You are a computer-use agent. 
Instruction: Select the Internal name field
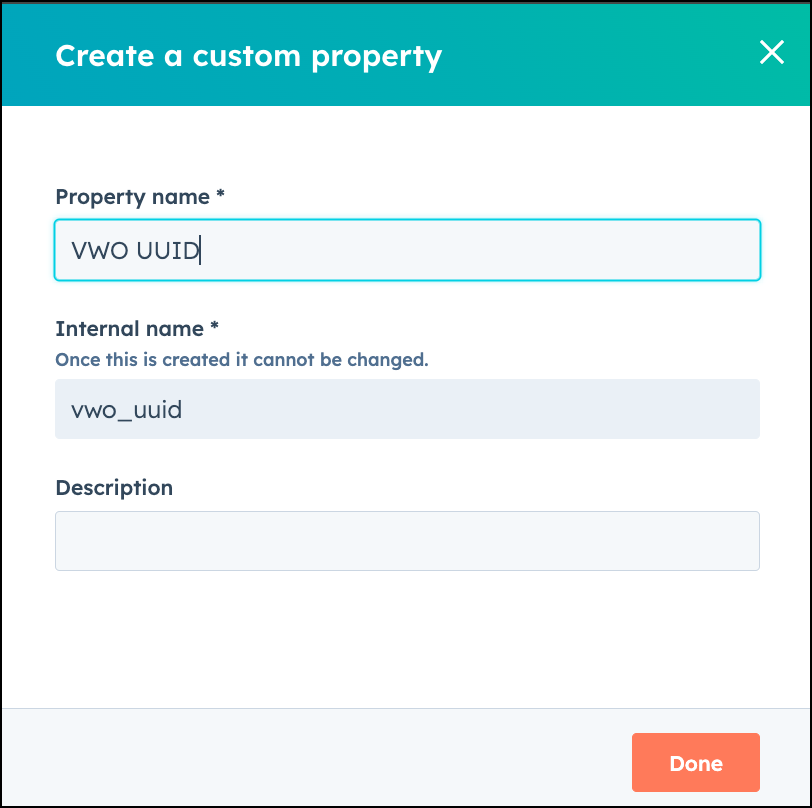[x=407, y=409]
